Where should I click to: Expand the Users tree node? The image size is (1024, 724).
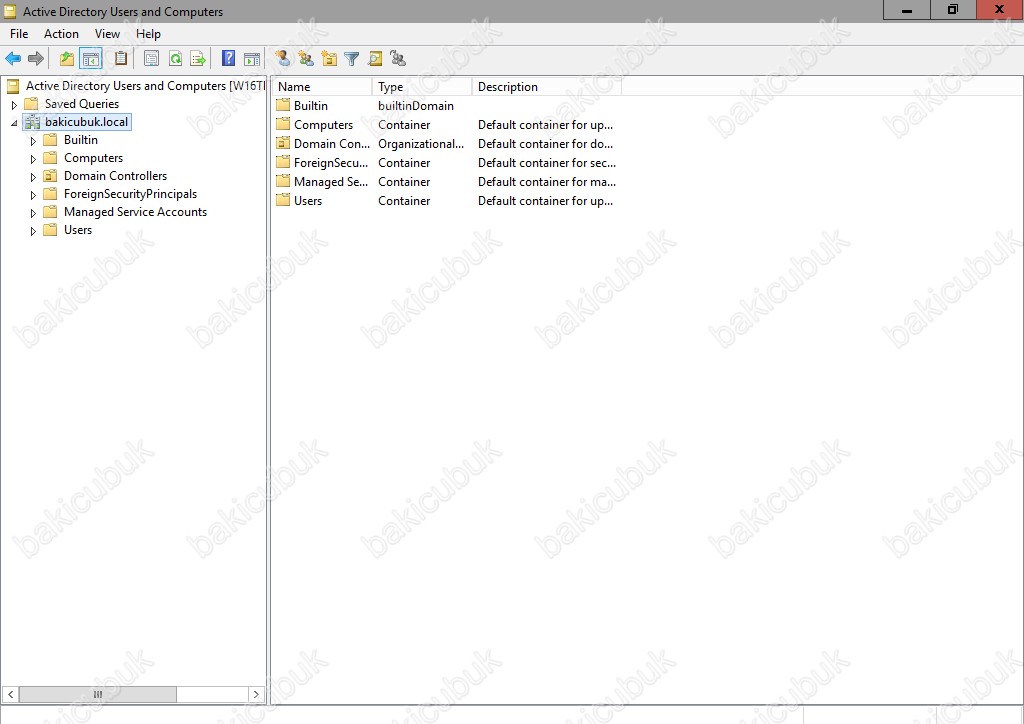(x=33, y=231)
